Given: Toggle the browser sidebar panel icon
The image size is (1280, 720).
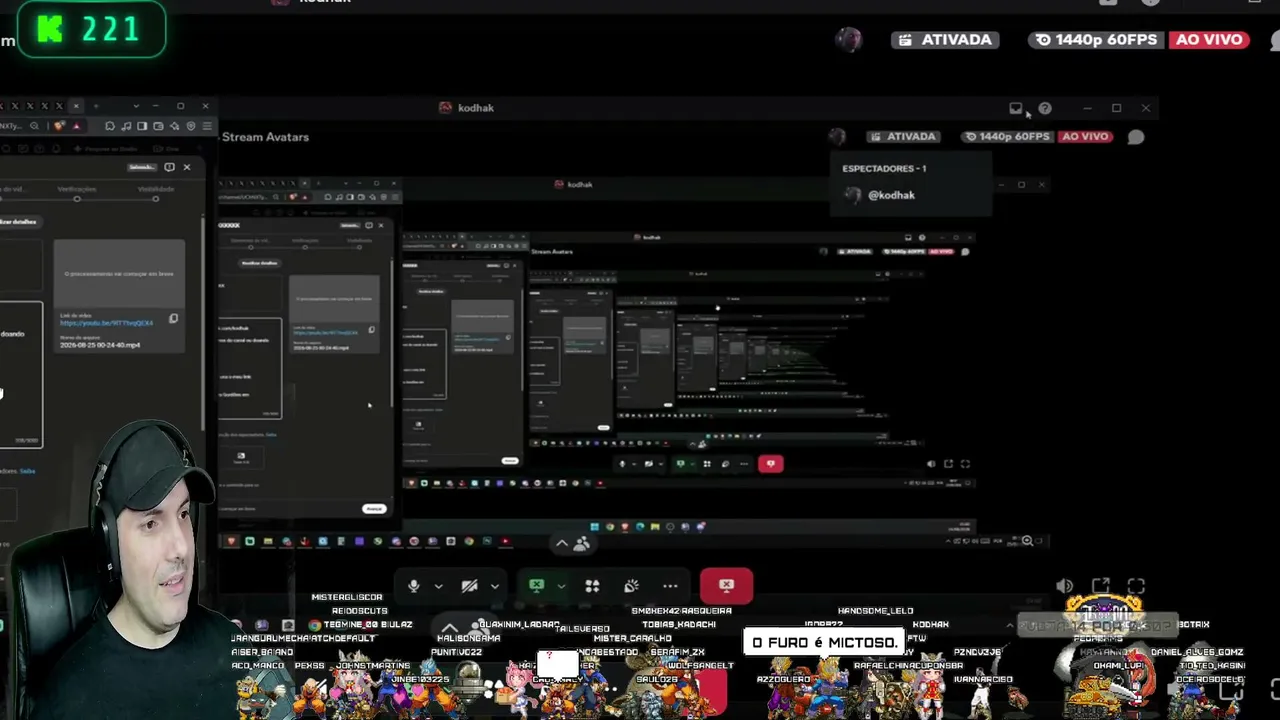Looking at the screenshot, I should [x=142, y=126].
